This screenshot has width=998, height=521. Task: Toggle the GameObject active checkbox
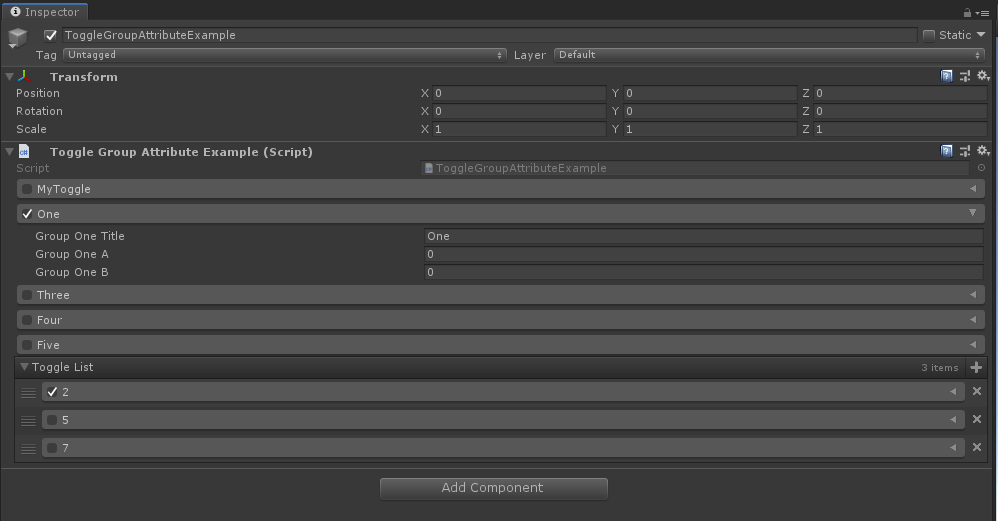click(51, 35)
